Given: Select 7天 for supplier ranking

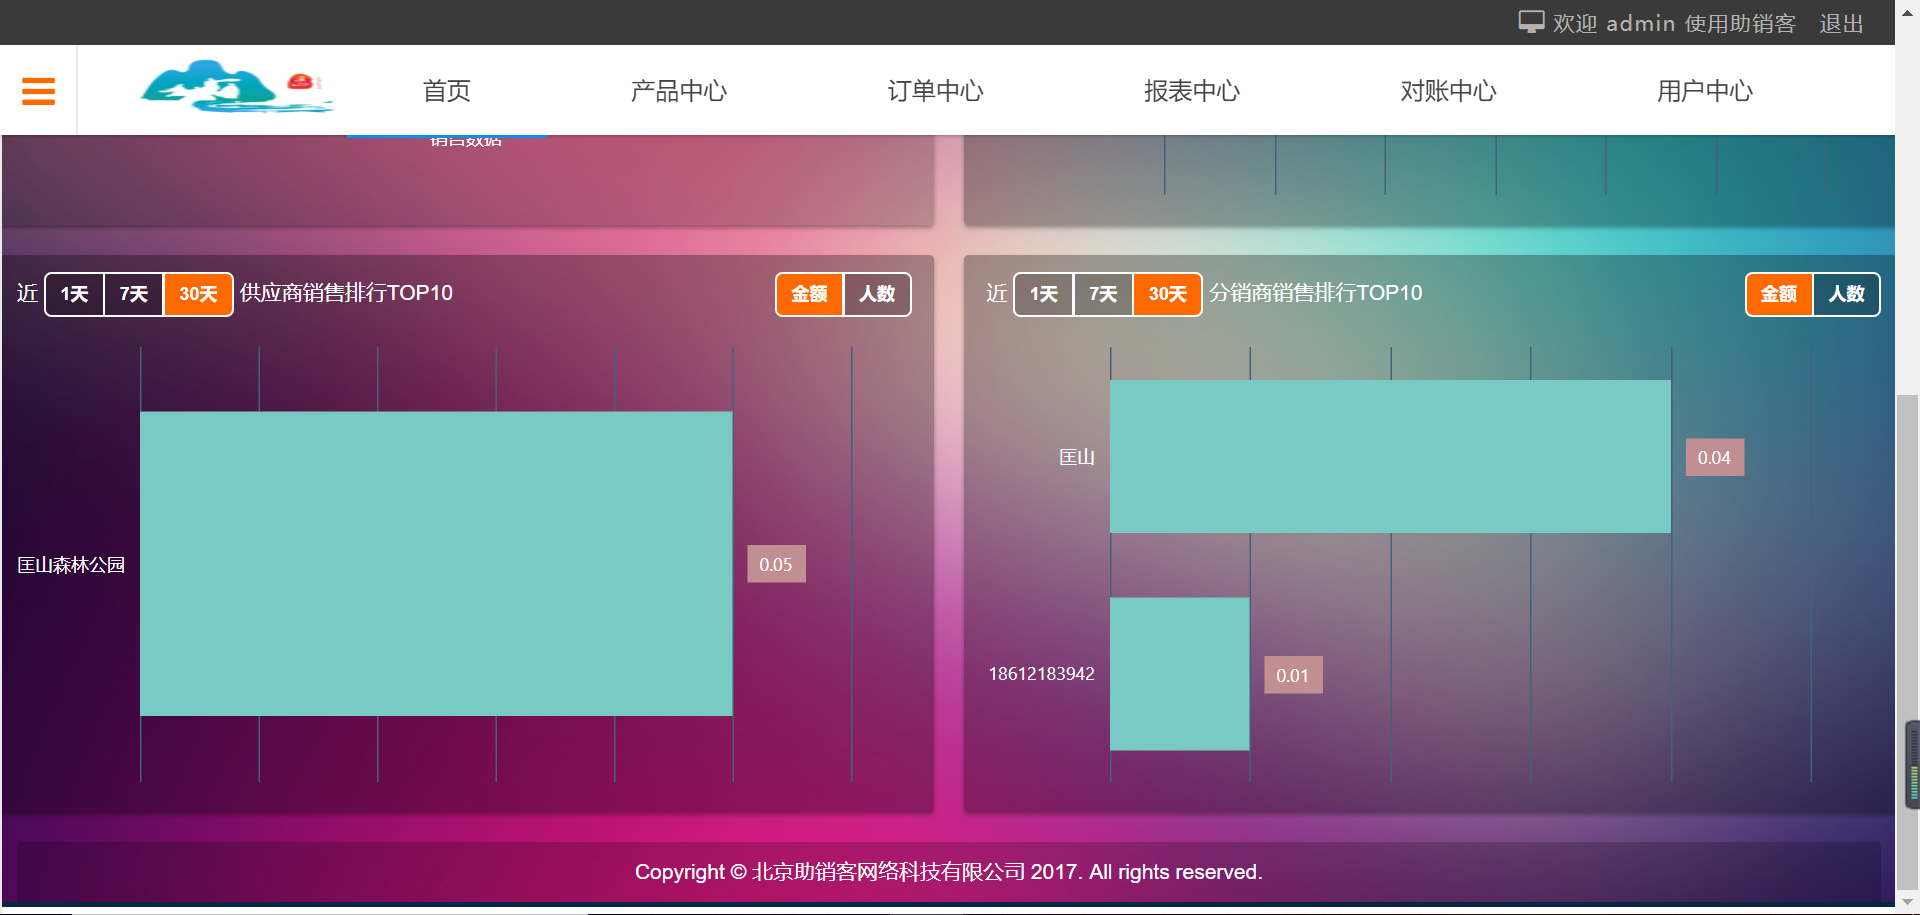Looking at the screenshot, I should 134,294.
